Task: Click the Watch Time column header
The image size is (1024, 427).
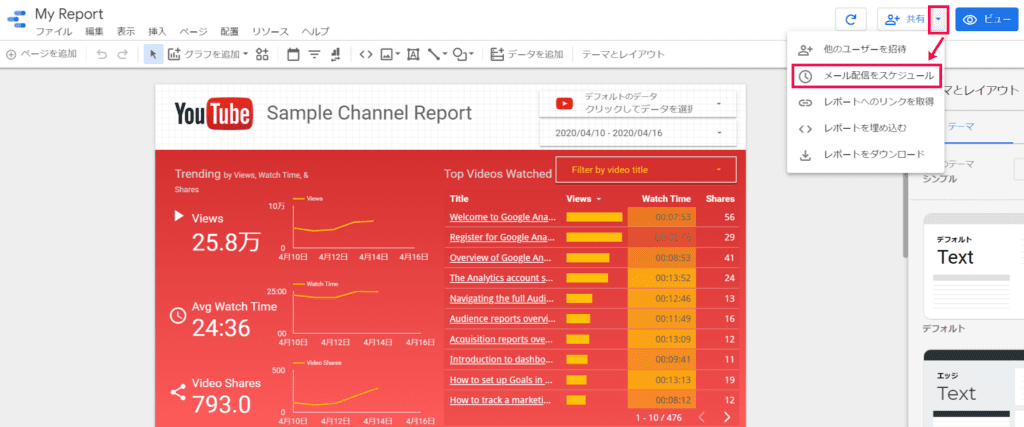Action: [665, 198]
